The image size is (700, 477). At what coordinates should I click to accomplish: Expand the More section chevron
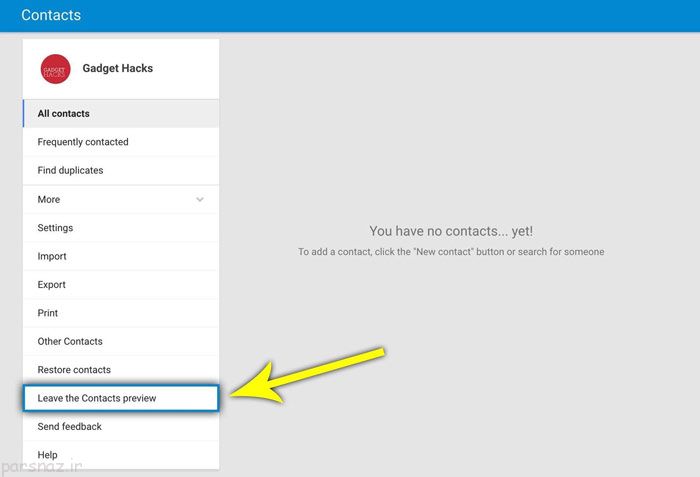coord(200,199)
